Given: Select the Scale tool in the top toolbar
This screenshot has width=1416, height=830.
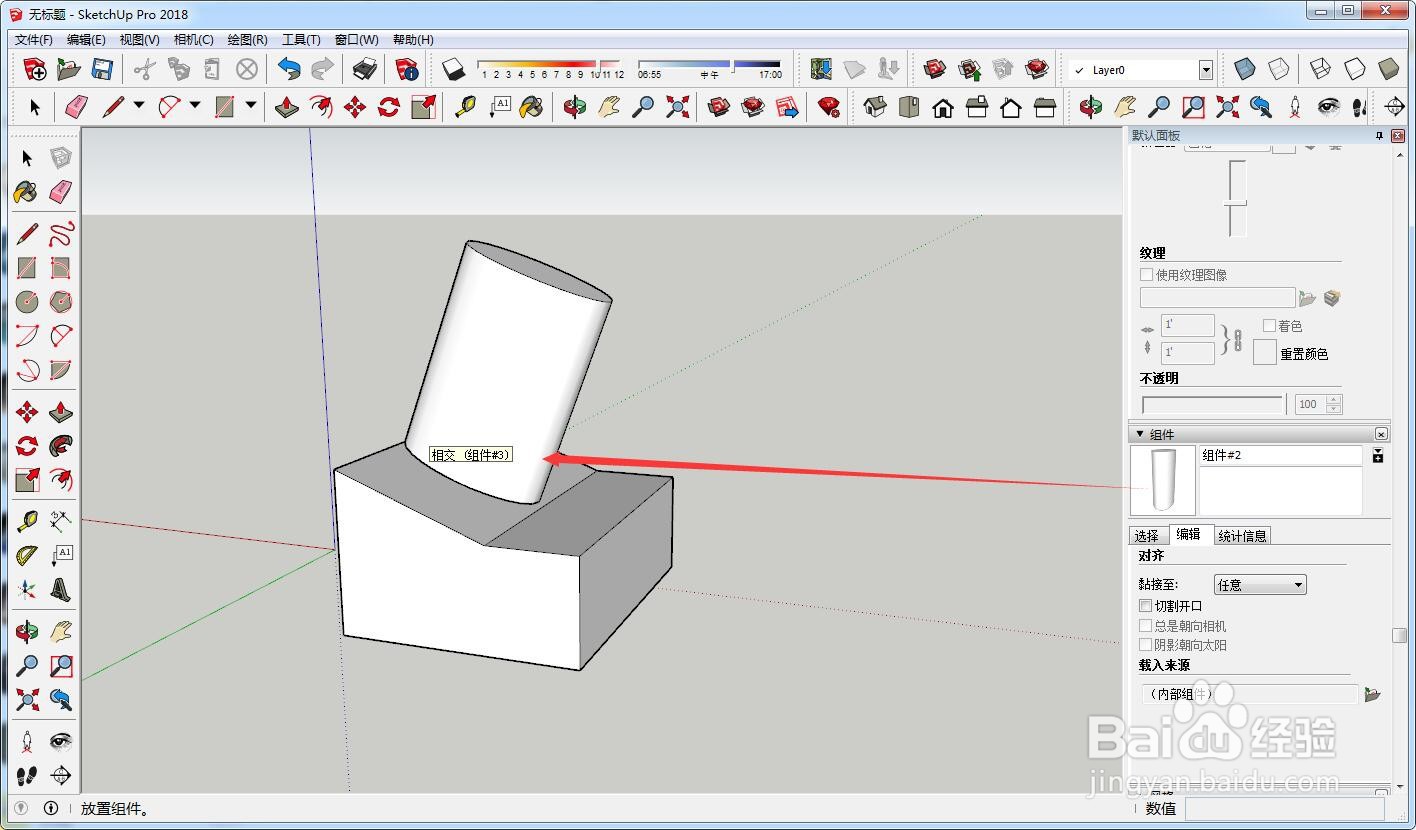Looking at the screenshot, I should [423, 107].
